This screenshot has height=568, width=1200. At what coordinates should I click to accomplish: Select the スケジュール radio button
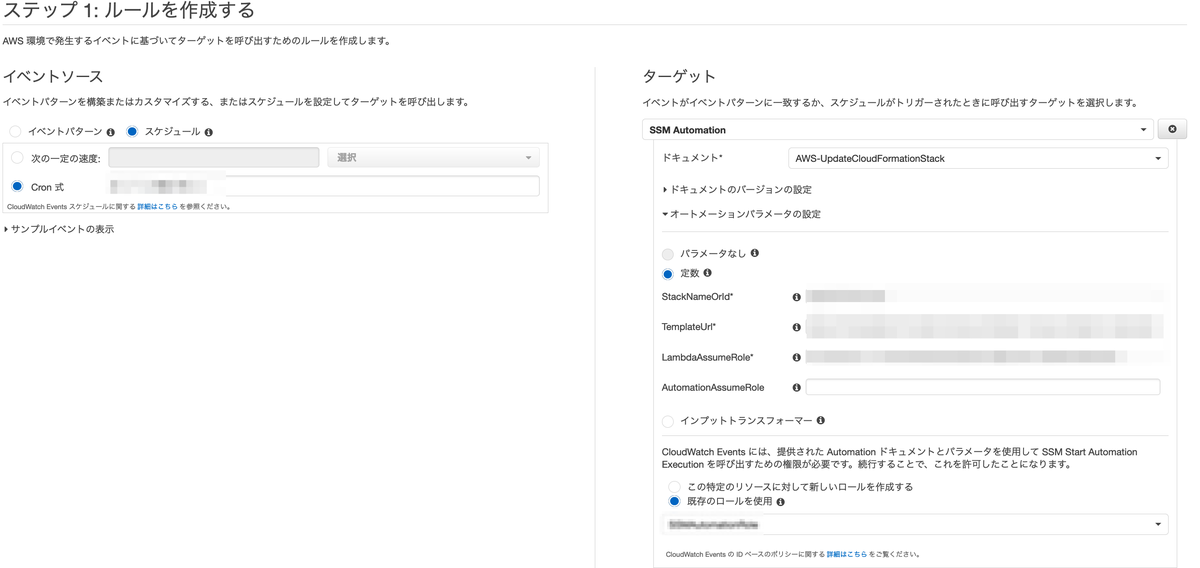pos(132,131)
